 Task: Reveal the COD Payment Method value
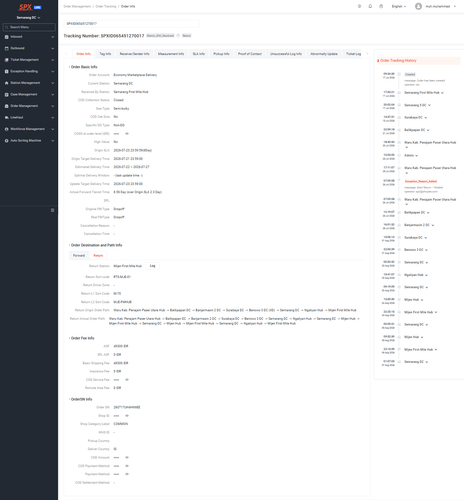coord(127,466)
